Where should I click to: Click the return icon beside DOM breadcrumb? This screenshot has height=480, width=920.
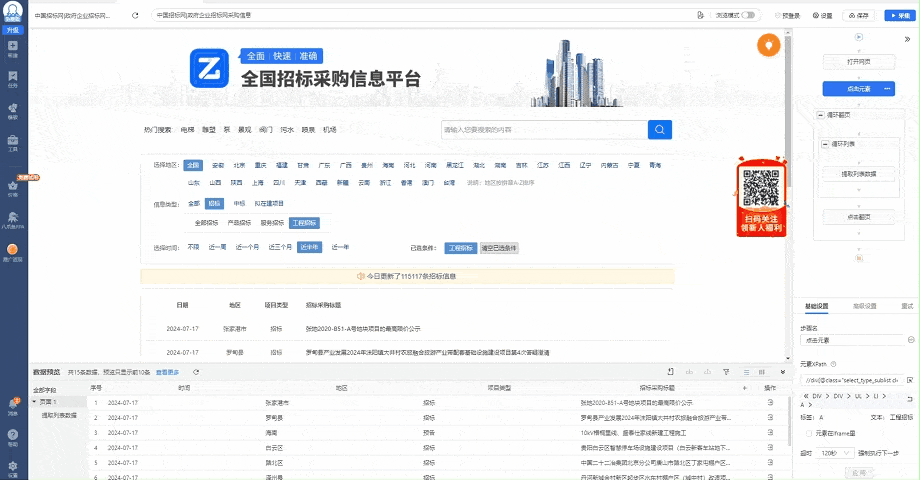(910, 398)
